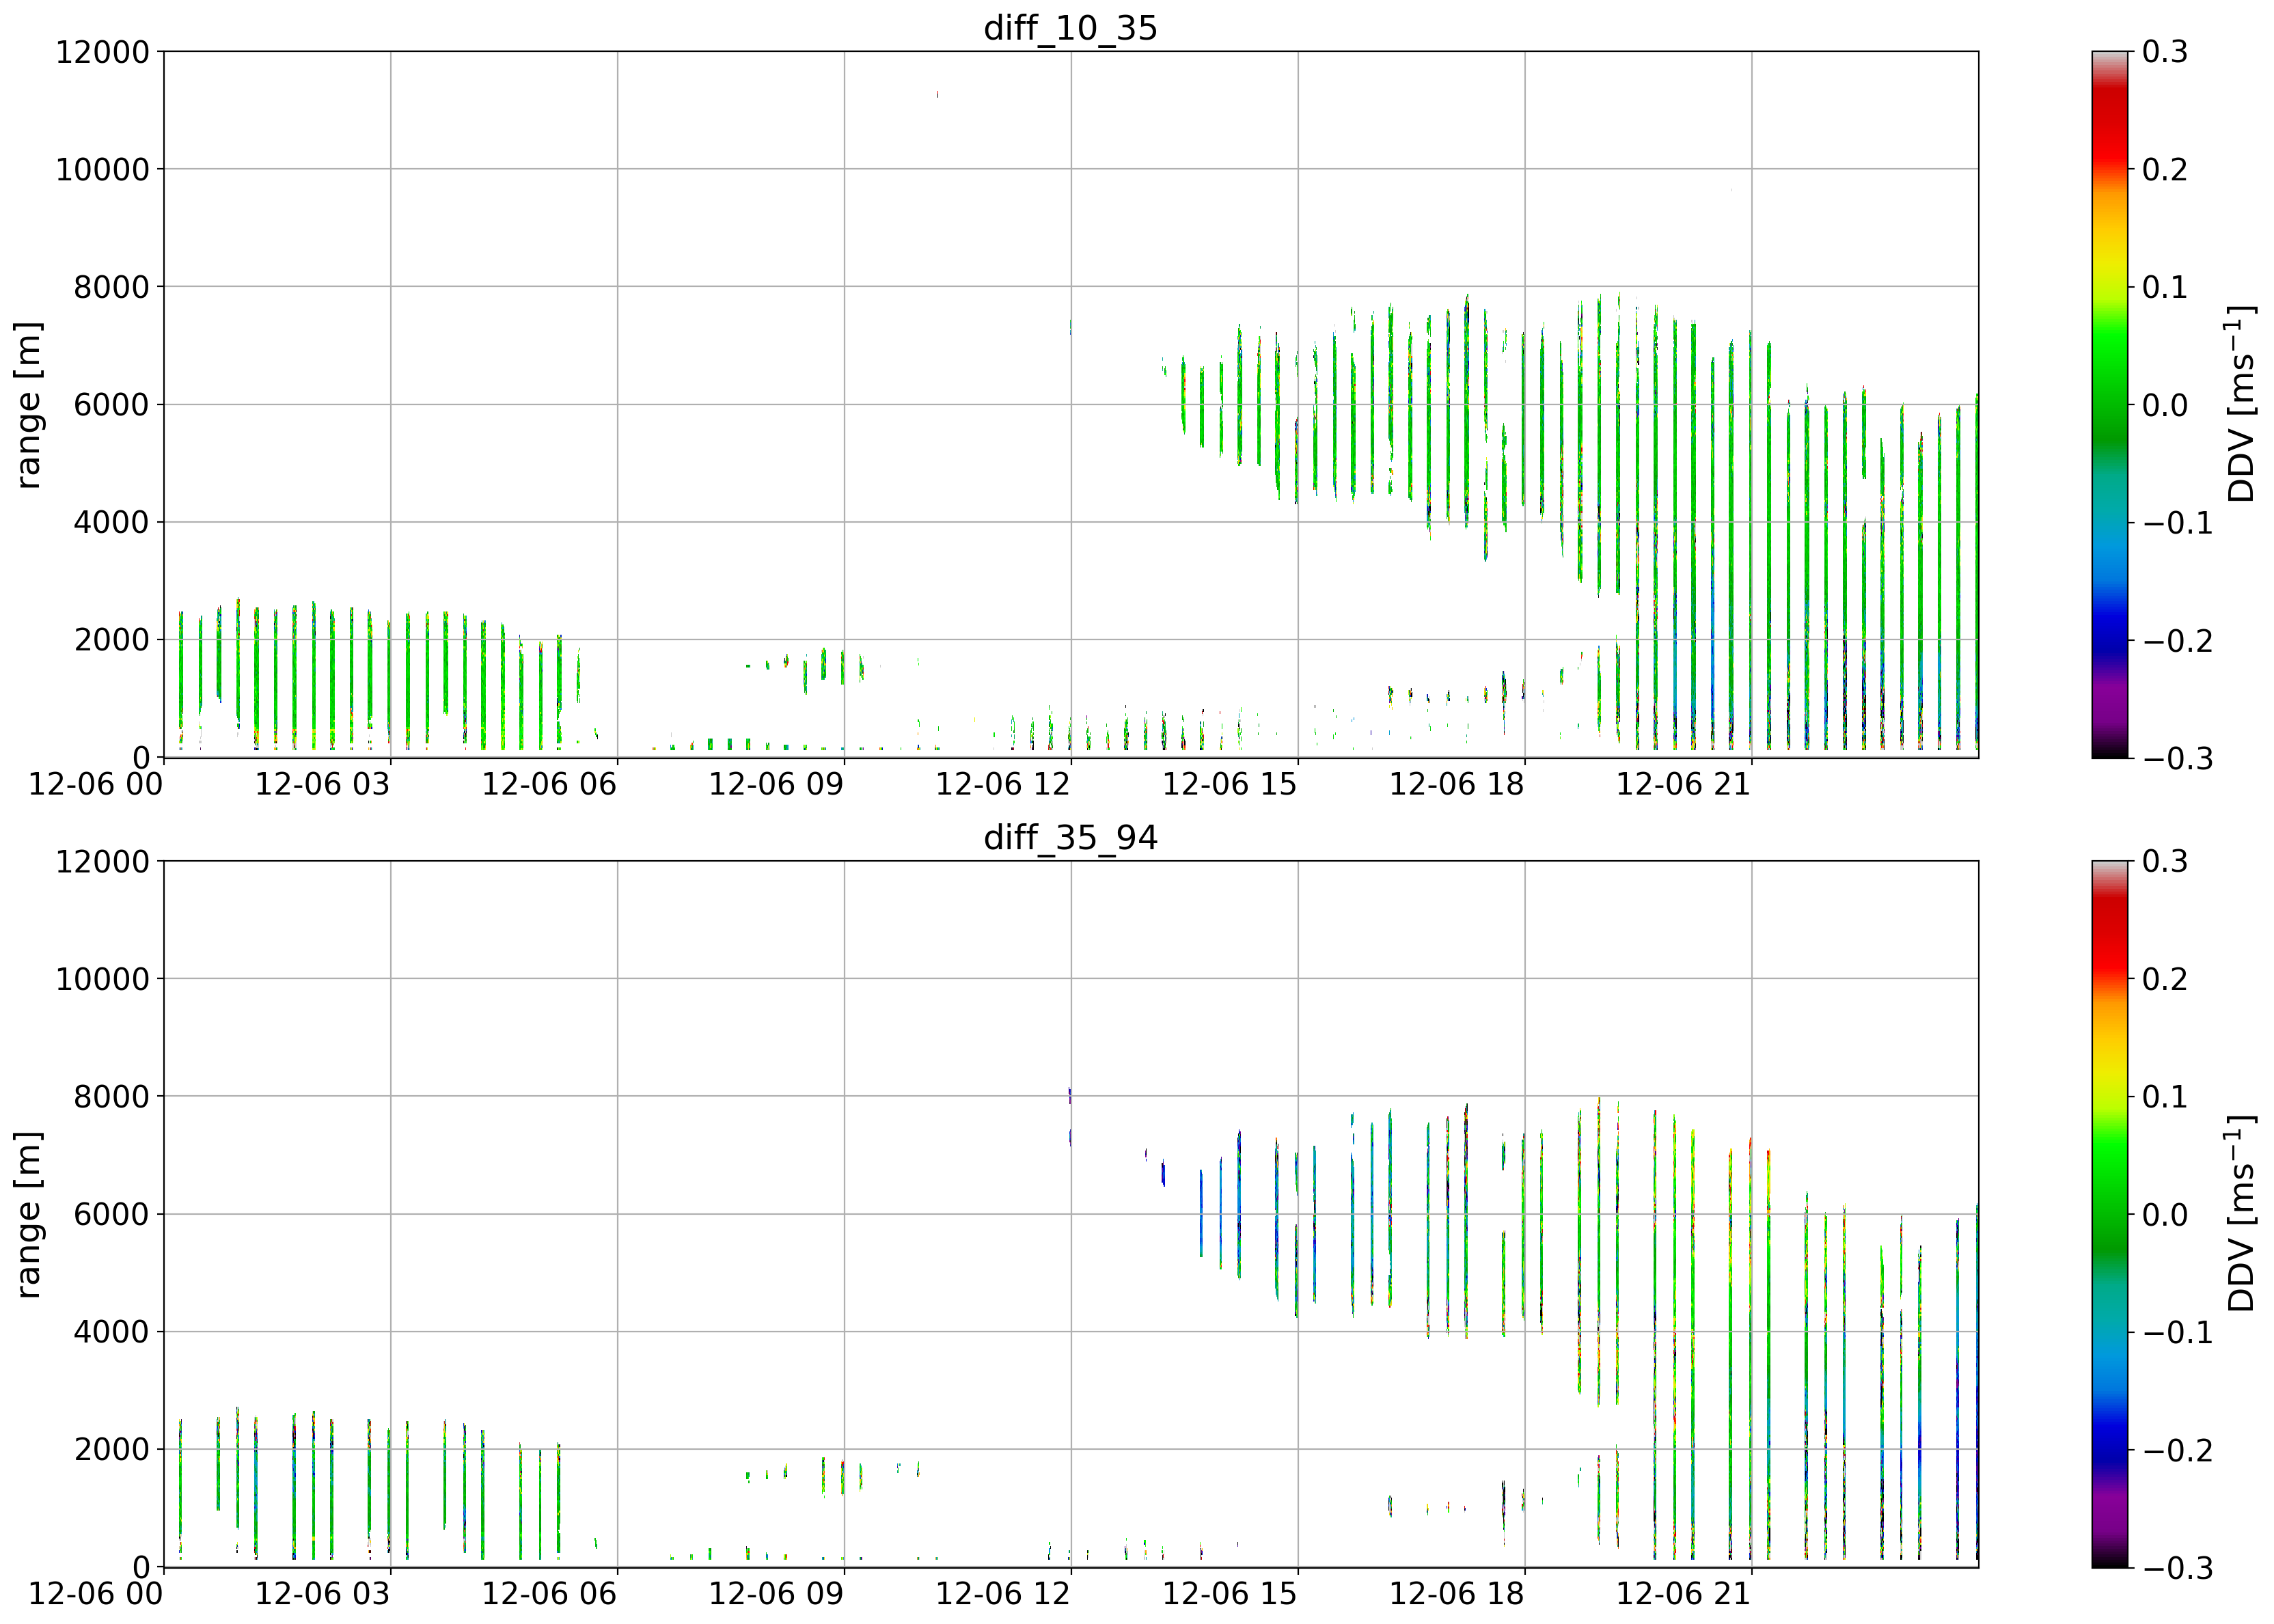
Task: Click the 0.2 colorbar tick of diff_10_35
Action: tap(2165, 170)
